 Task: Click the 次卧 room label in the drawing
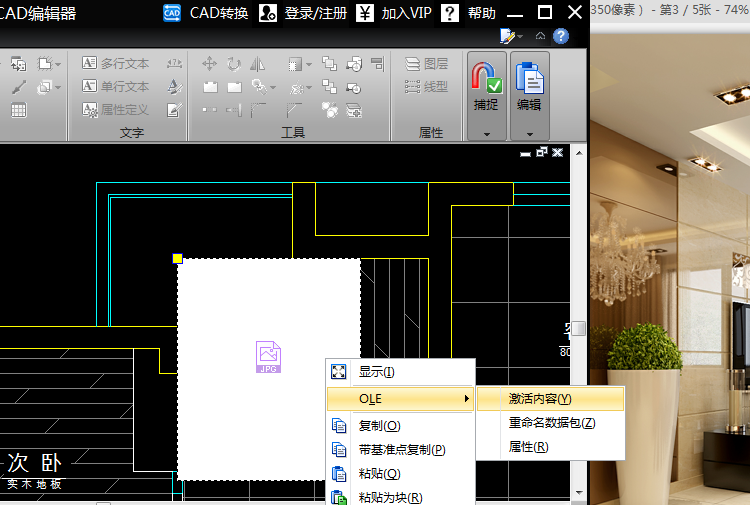34,463
